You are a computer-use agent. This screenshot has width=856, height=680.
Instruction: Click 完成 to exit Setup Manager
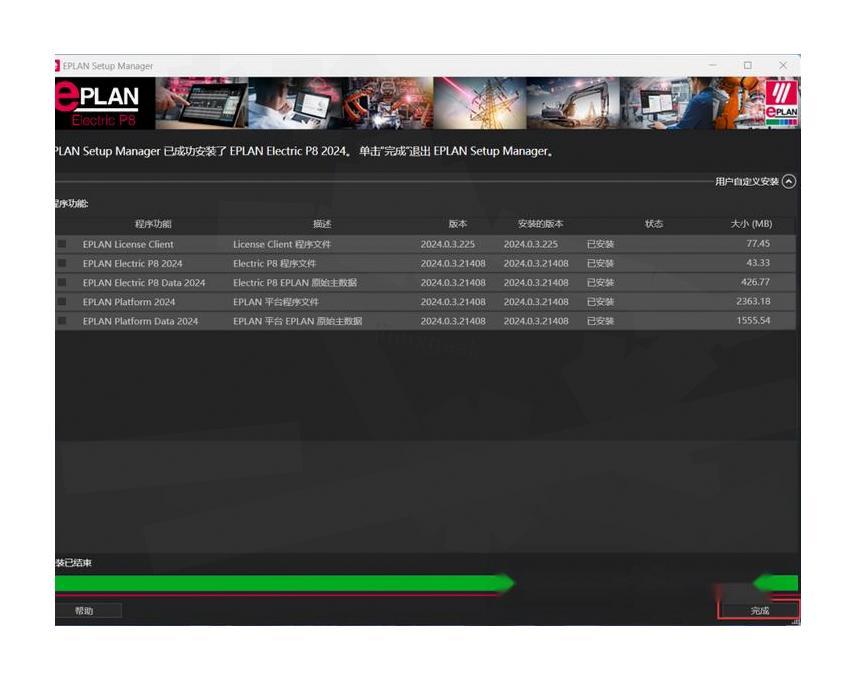pyautogui.click(x=759, y=610)
